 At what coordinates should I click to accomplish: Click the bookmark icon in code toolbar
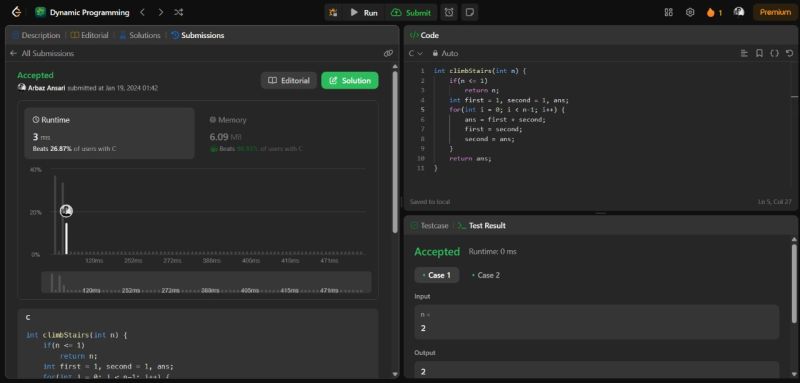(759, 53)
